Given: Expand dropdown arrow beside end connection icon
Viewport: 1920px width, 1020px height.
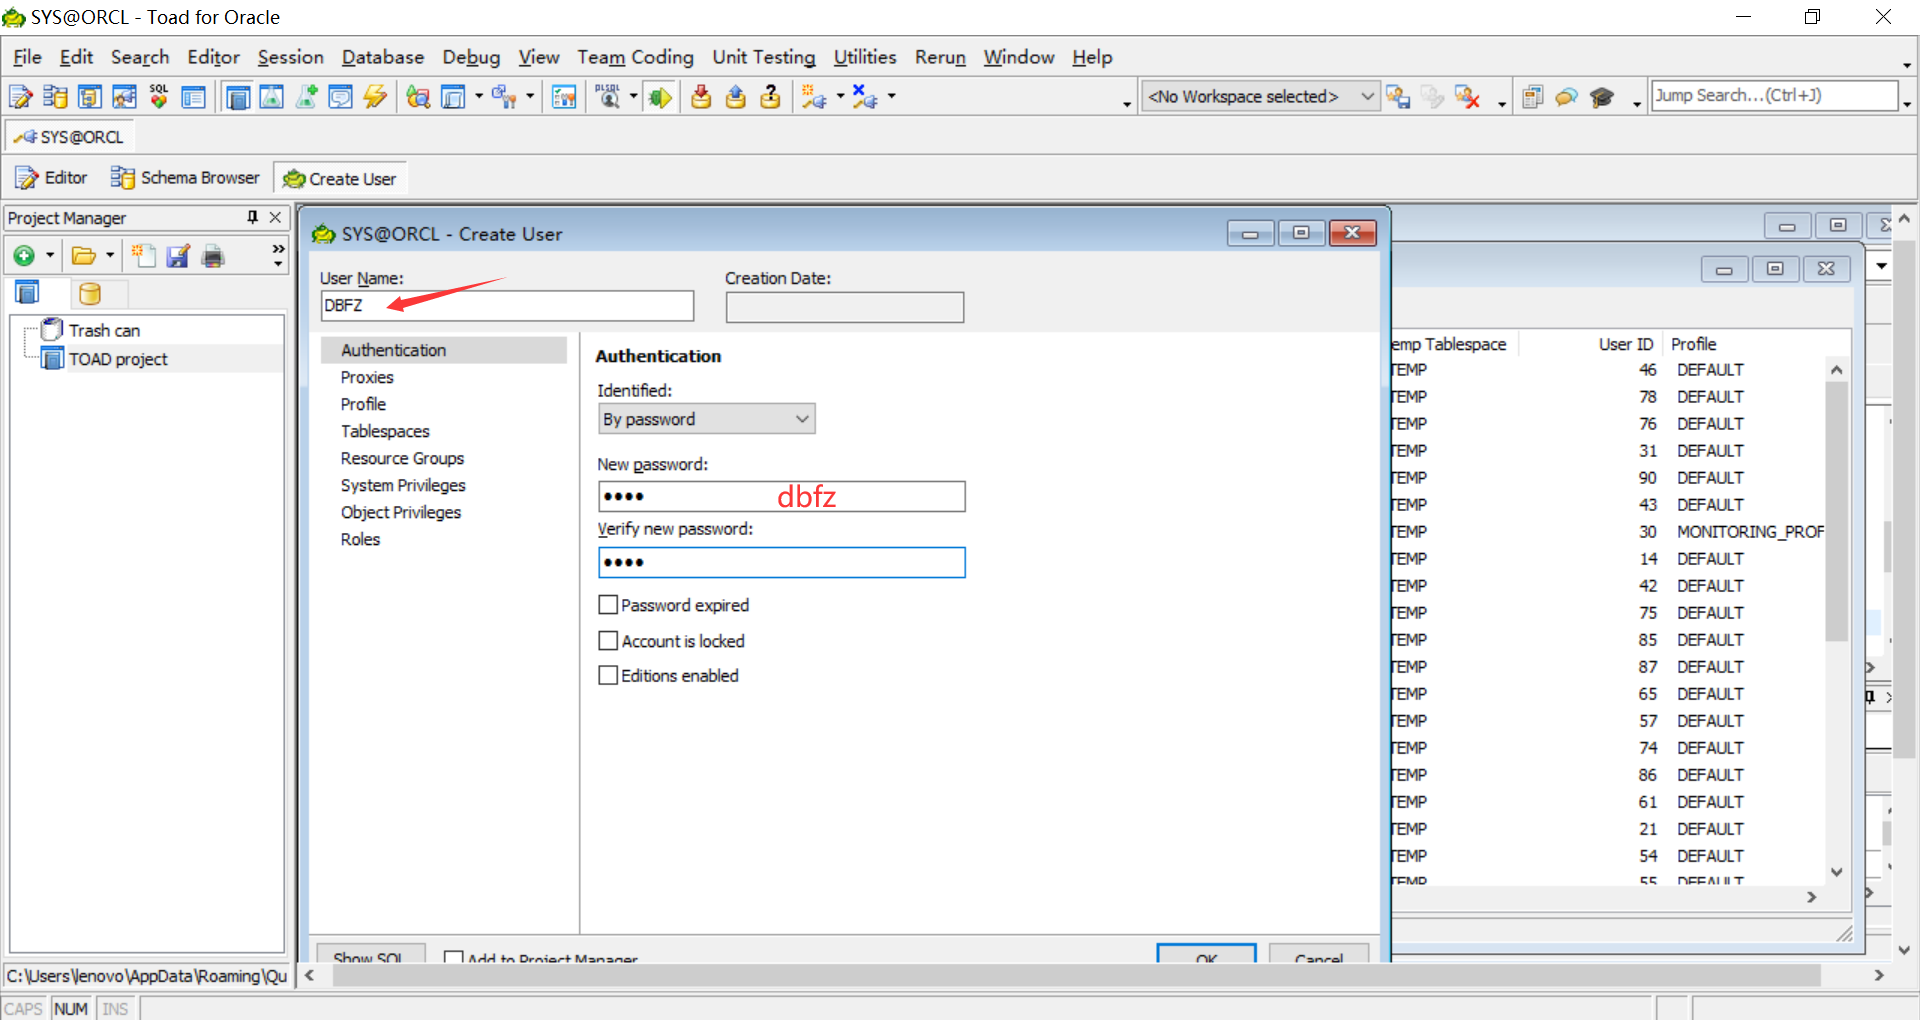Looking at the screenshot, I should click(x=891, y=96).
